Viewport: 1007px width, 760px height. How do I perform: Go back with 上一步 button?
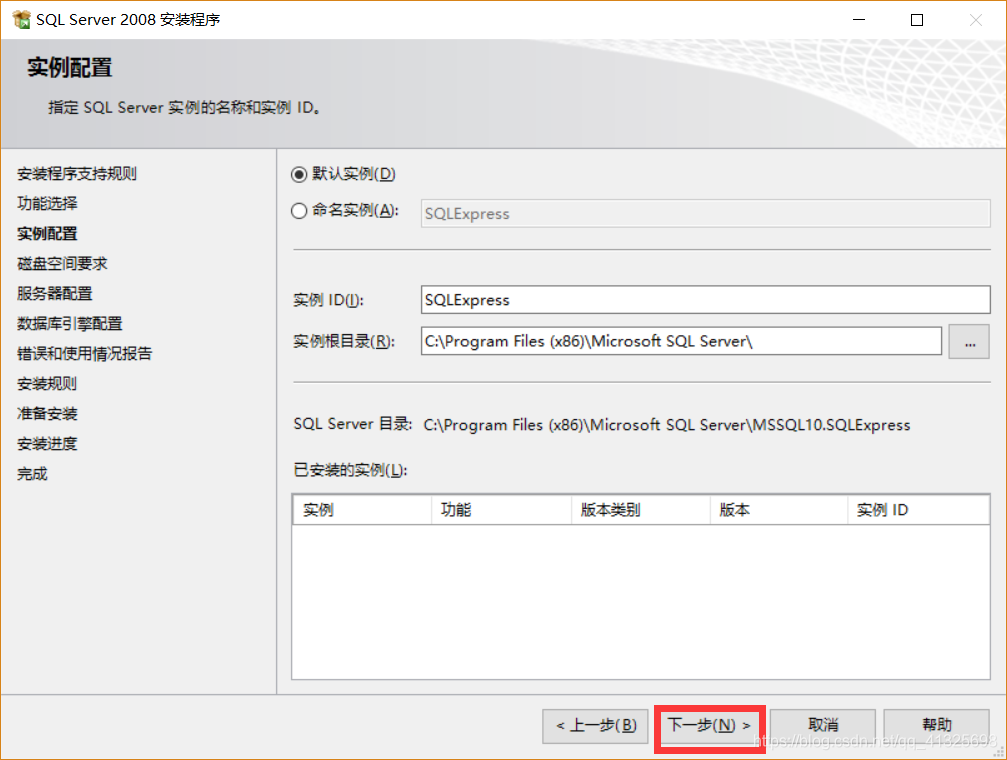(x=595, y=726)
